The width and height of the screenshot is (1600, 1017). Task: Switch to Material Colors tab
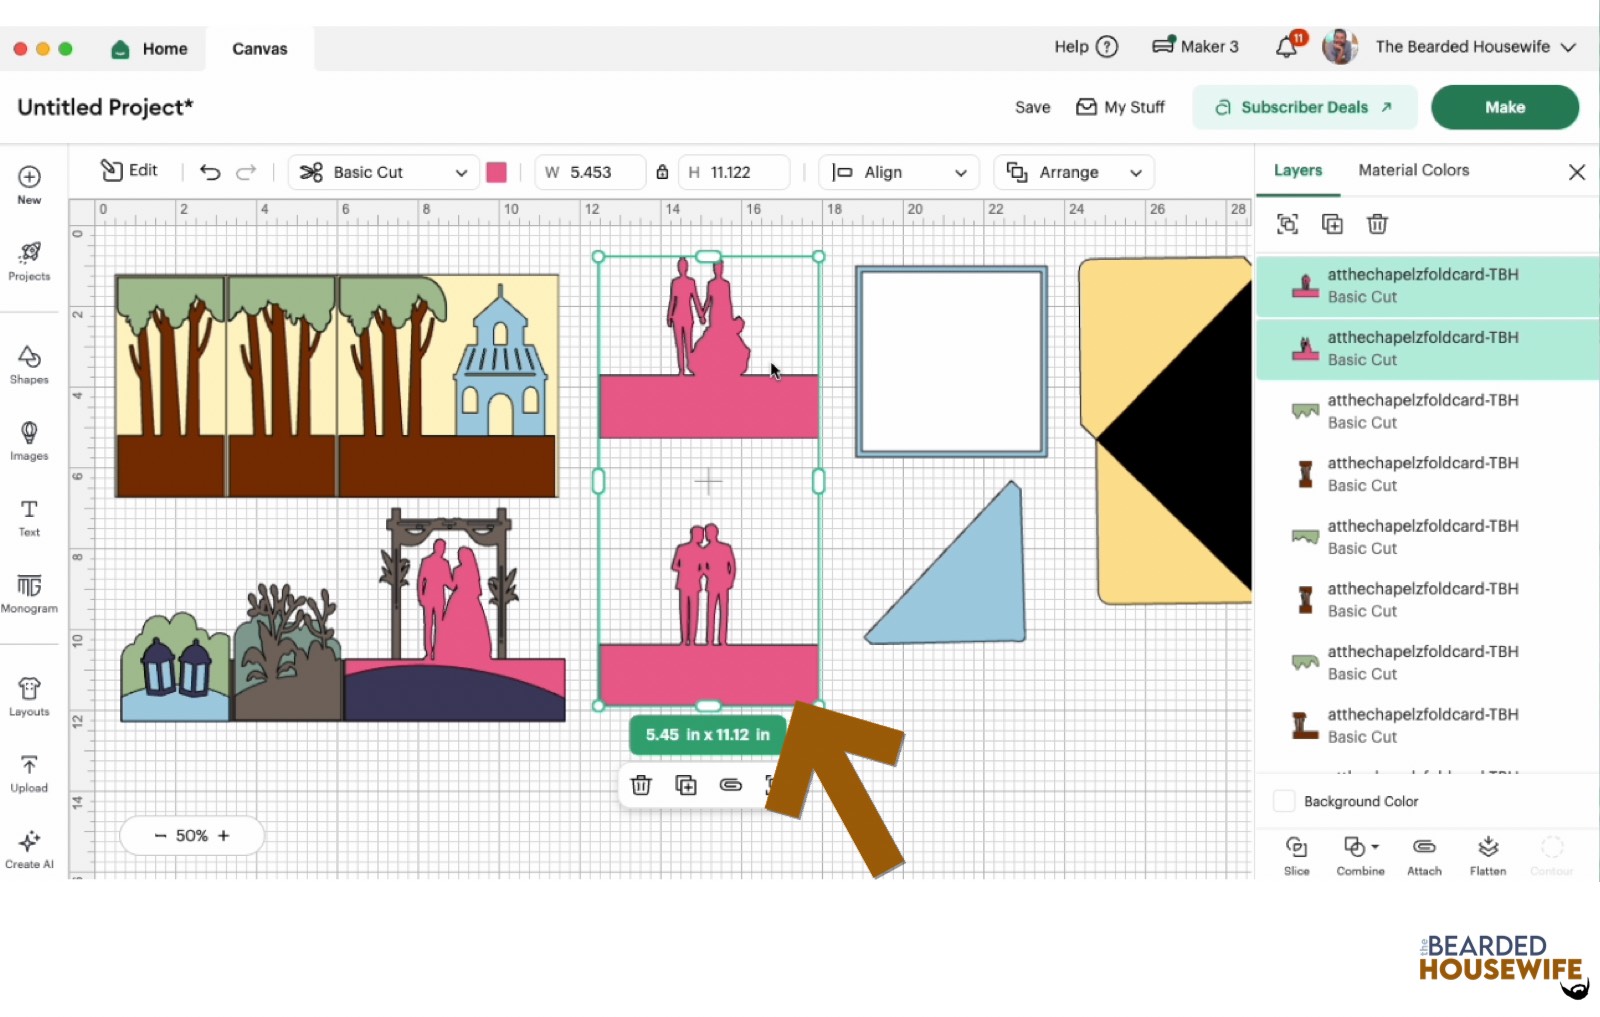tap(1413, 170)
